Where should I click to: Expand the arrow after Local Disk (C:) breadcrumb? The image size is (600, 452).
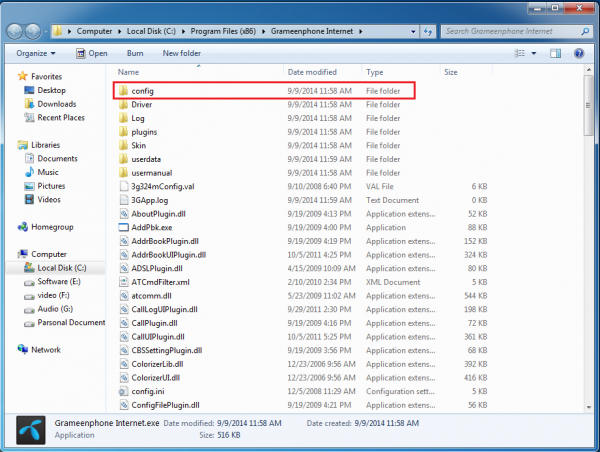tap(183, 31)
